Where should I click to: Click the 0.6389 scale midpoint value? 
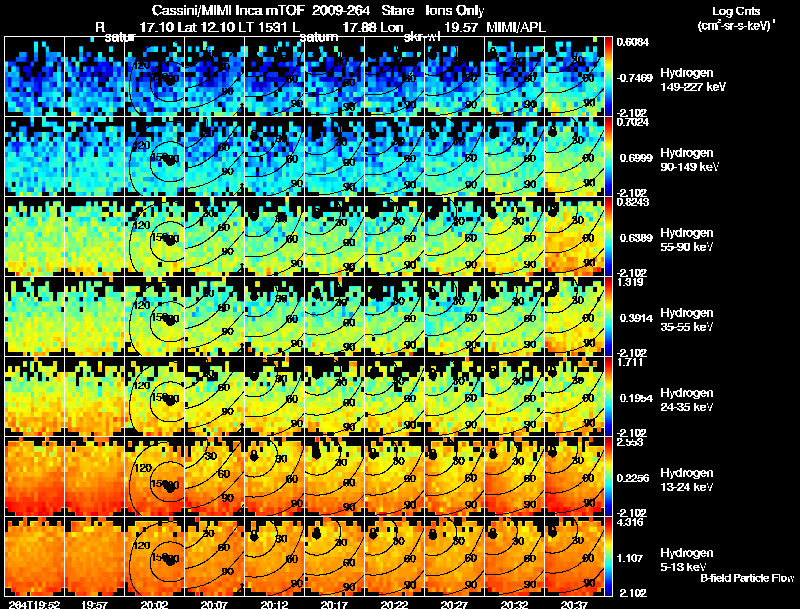click(x=636, y=238)
